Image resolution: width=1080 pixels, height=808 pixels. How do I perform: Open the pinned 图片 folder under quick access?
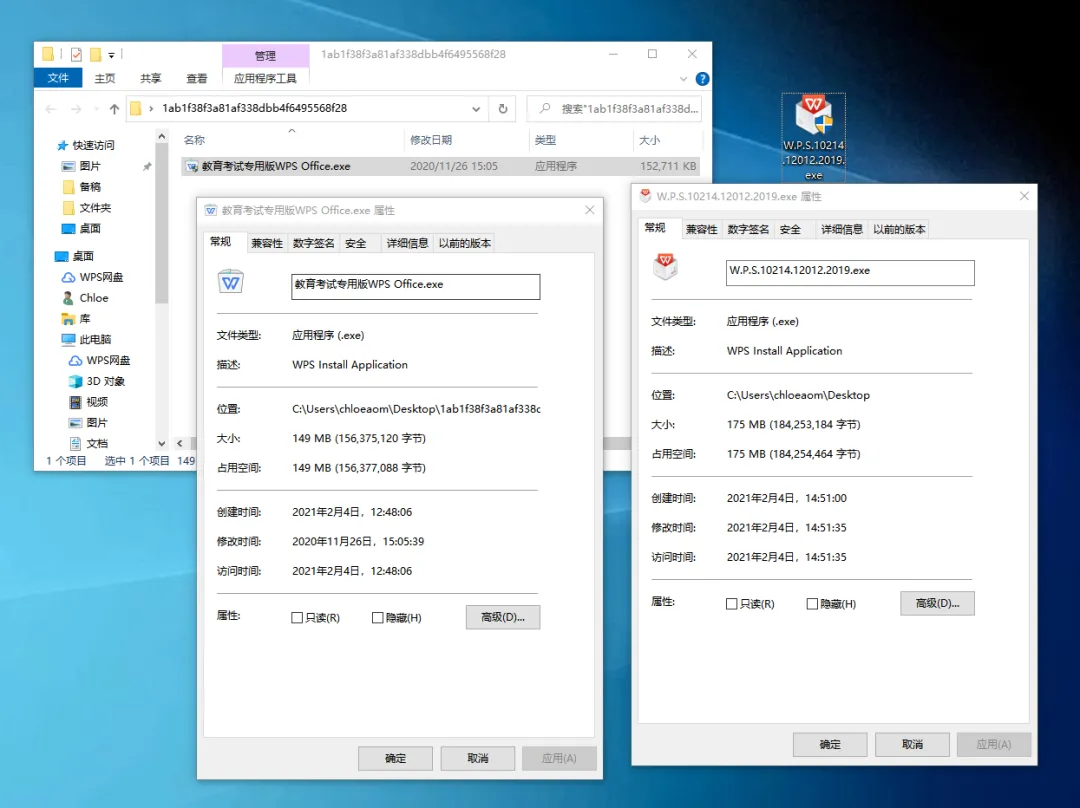[x=82, y=166]
